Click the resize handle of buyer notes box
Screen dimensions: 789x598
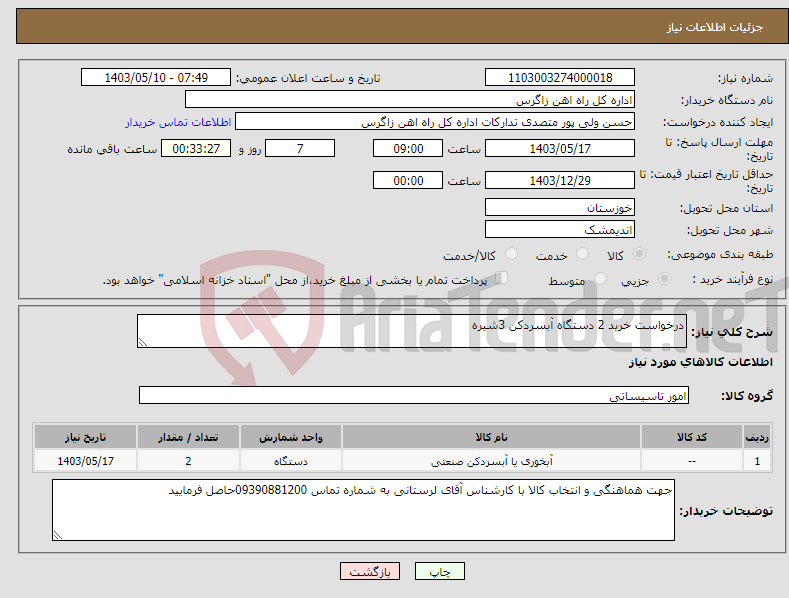pos(58,535)
